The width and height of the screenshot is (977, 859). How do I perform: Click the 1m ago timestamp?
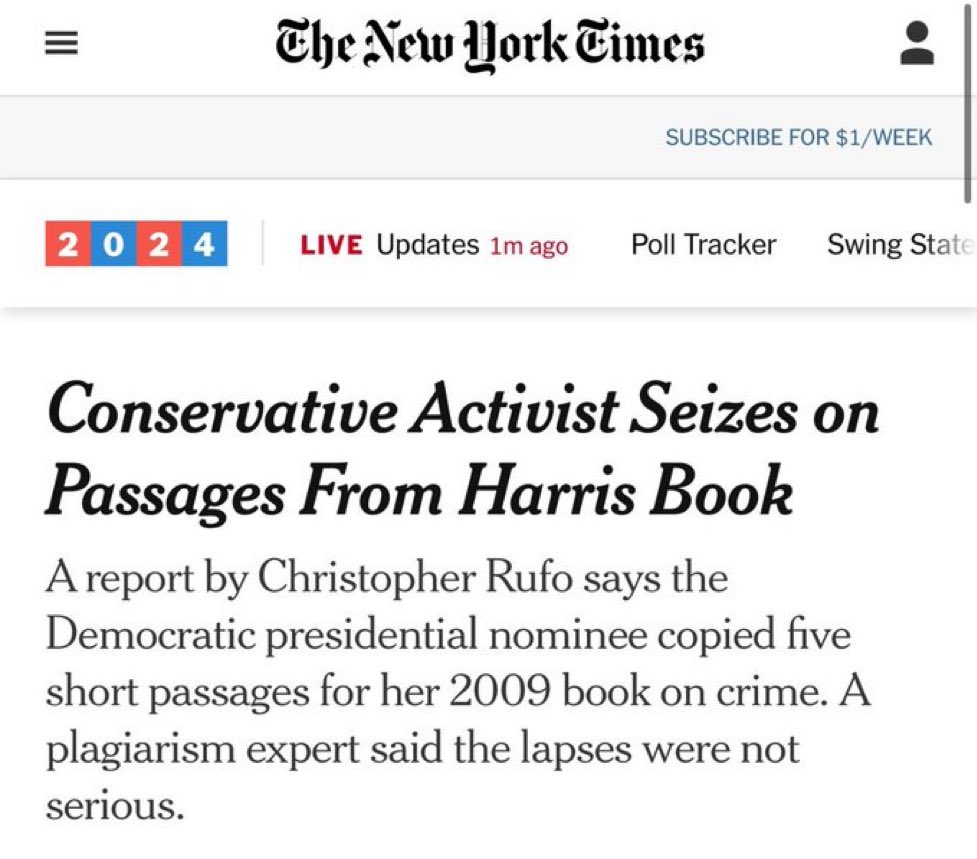[x=529, y=246]
